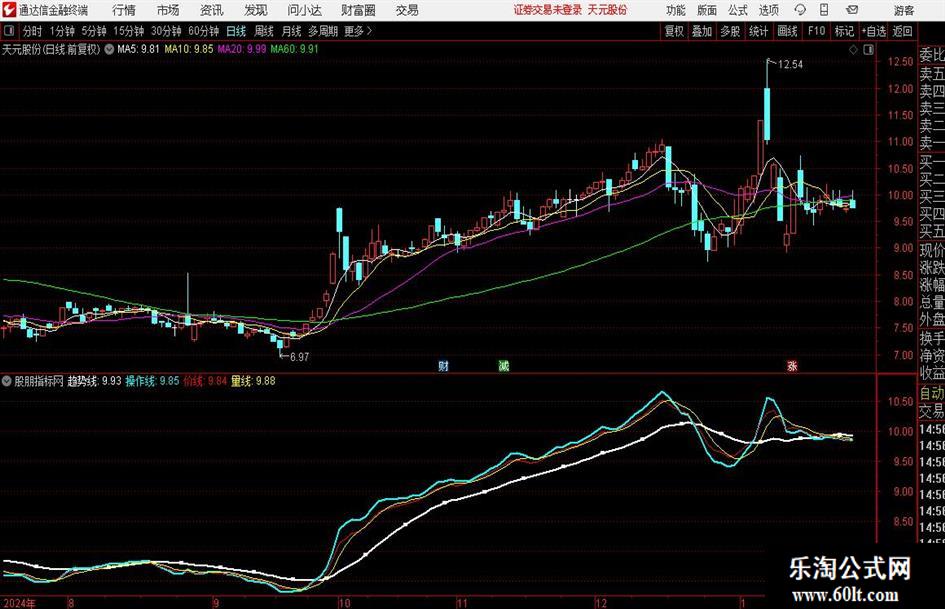Add stock with +自选 button

pyautogui.click(x=873, y=31)
